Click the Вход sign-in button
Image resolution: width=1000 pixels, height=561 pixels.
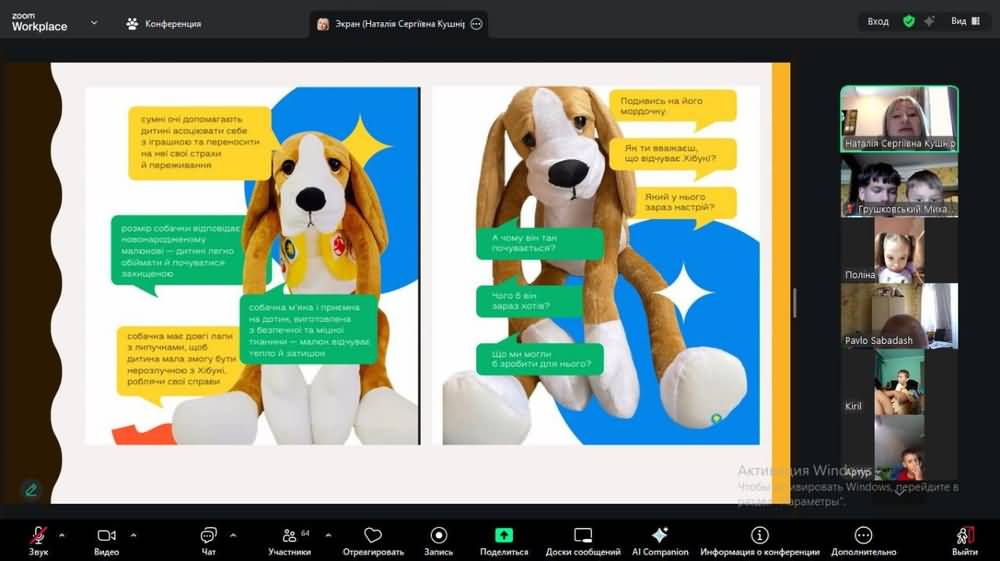point(878,21)
